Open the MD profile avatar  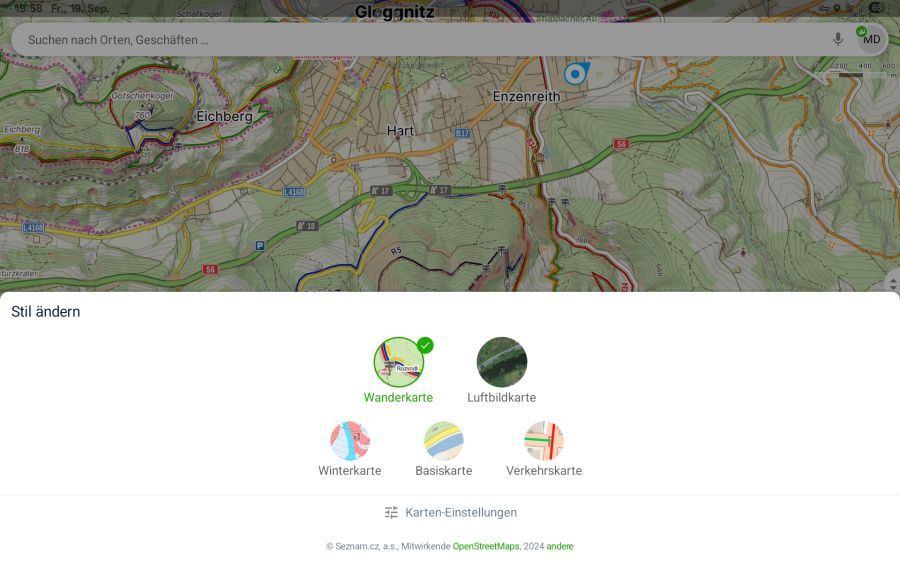(871, 39)
